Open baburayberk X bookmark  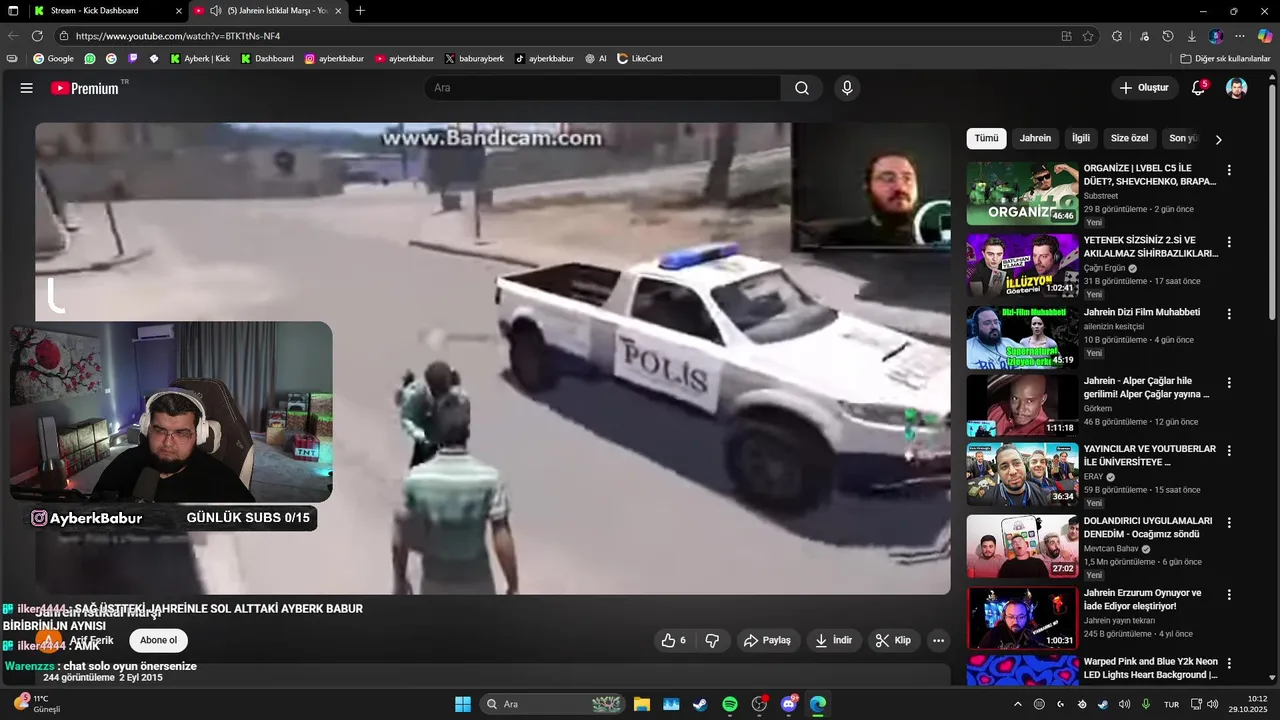[x=474, y=59]
